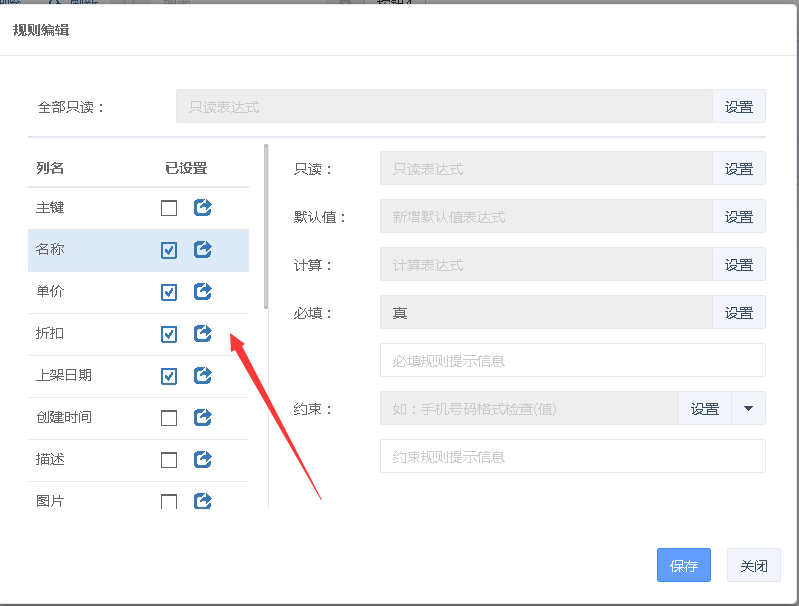This screenshot has height=606, width=799.
Task: Expand the 约束 dropdown arrow
Action: [749, 408]
